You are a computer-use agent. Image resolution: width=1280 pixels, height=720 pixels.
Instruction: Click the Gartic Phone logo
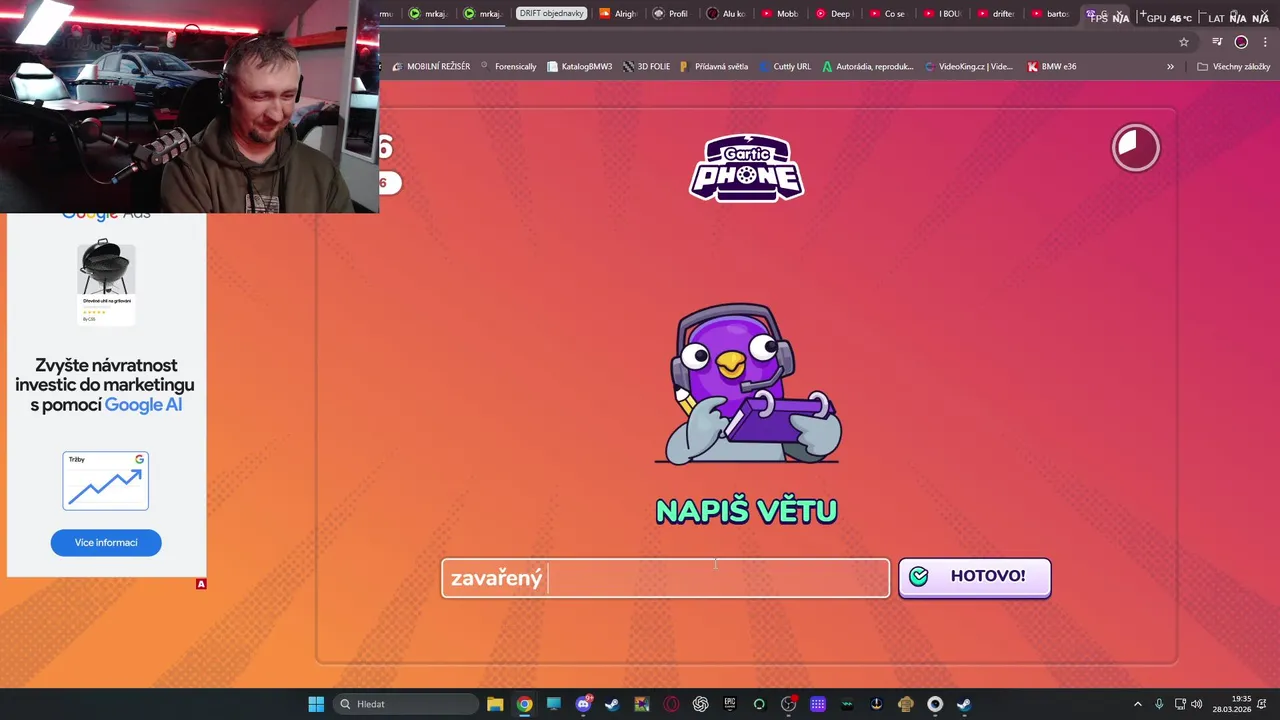[x=747, y=168]
